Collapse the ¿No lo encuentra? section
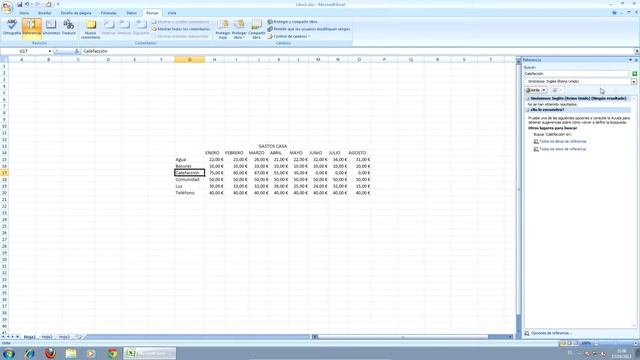The width and height of the screenshot is (640, 360). tap(528, 110)
